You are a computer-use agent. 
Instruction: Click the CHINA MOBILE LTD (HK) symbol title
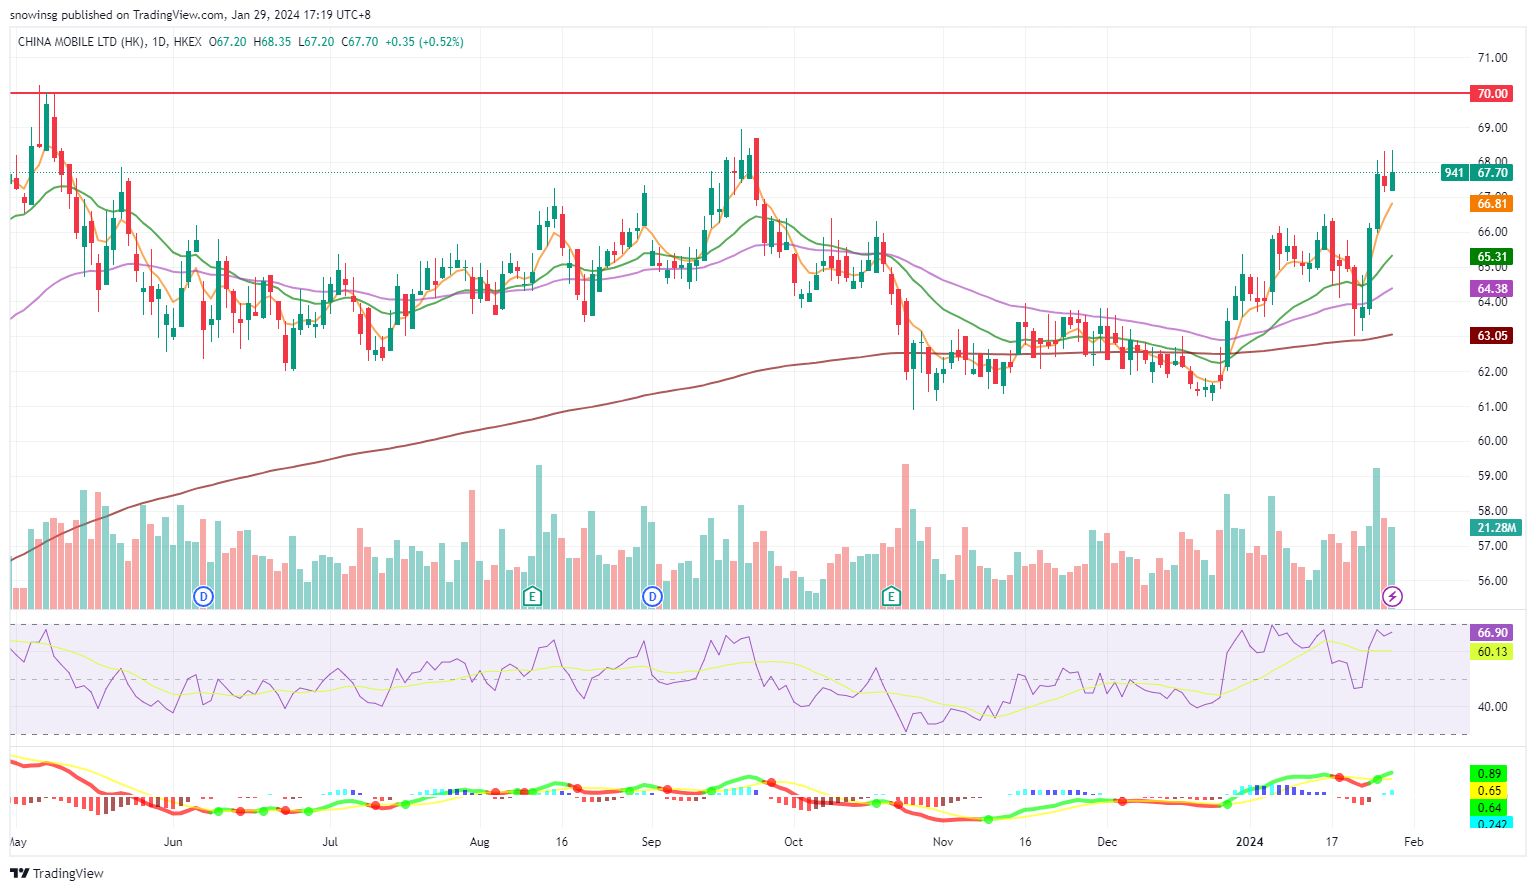pyautogui.click(x=81, y=42)
